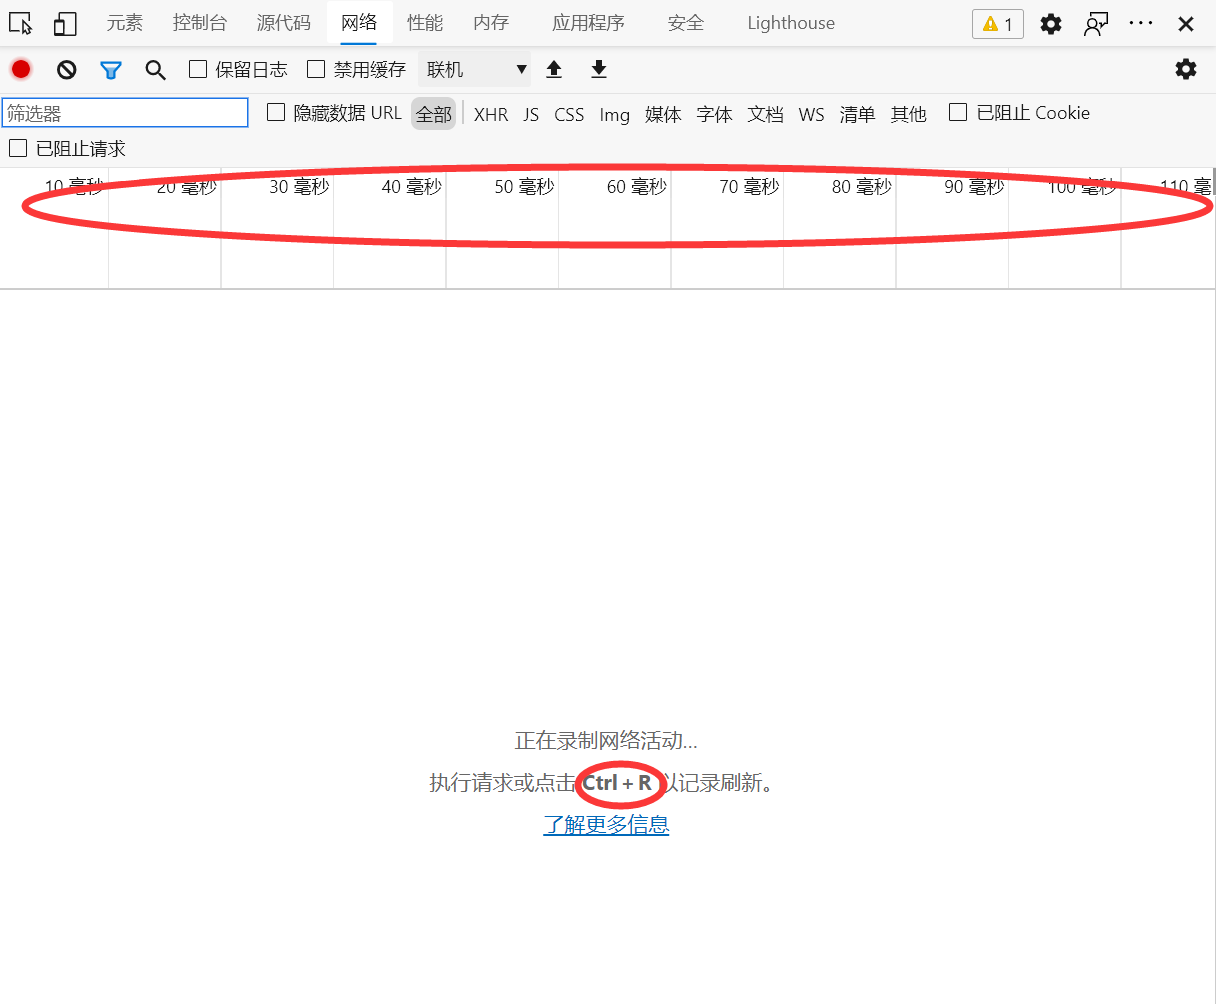Filter requests by 文档
Screen dimensions: 1216x1004
[766, 114]
